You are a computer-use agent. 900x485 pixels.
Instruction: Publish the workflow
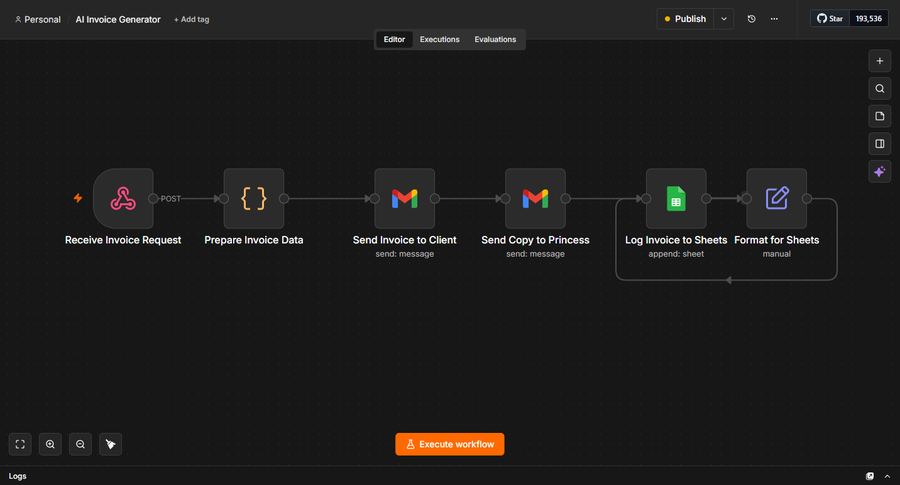coord(685,19)
